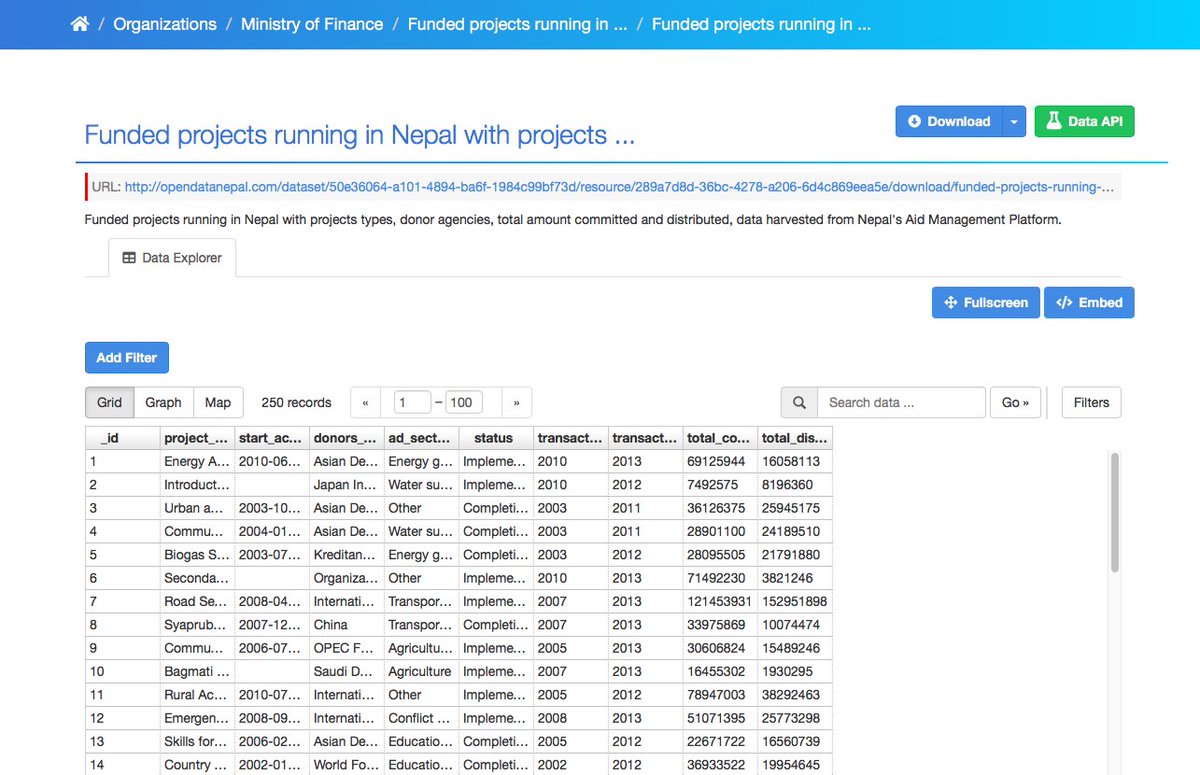Image resolution: width=1200 pixels, height=775 pixels.
Task: Select the value 121453931 cell
Action: (720, 601)
